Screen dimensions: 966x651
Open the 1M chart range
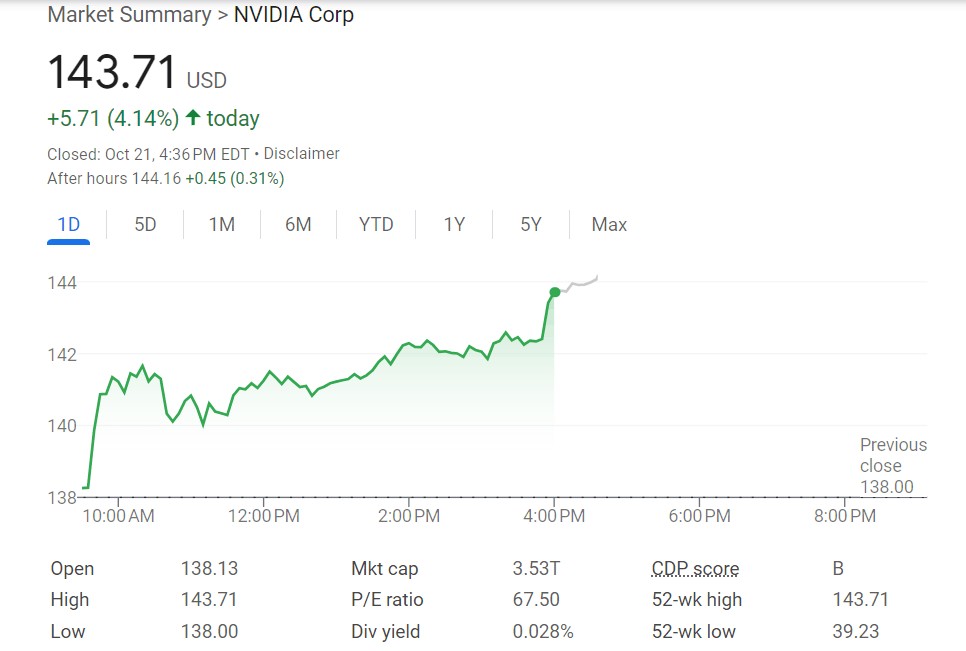[221, 224]
